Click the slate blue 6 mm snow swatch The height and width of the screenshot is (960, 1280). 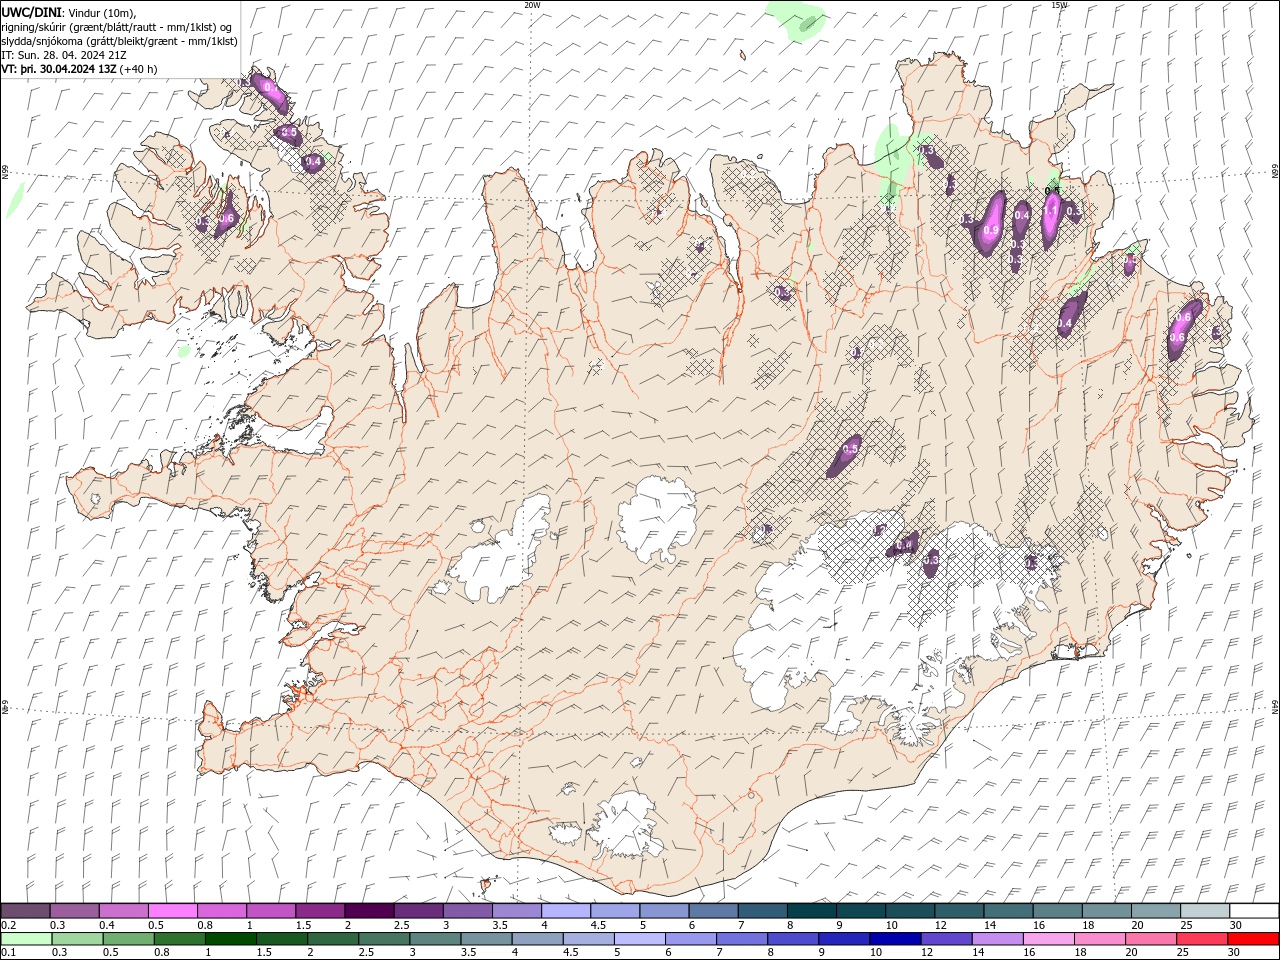(714, 911)
